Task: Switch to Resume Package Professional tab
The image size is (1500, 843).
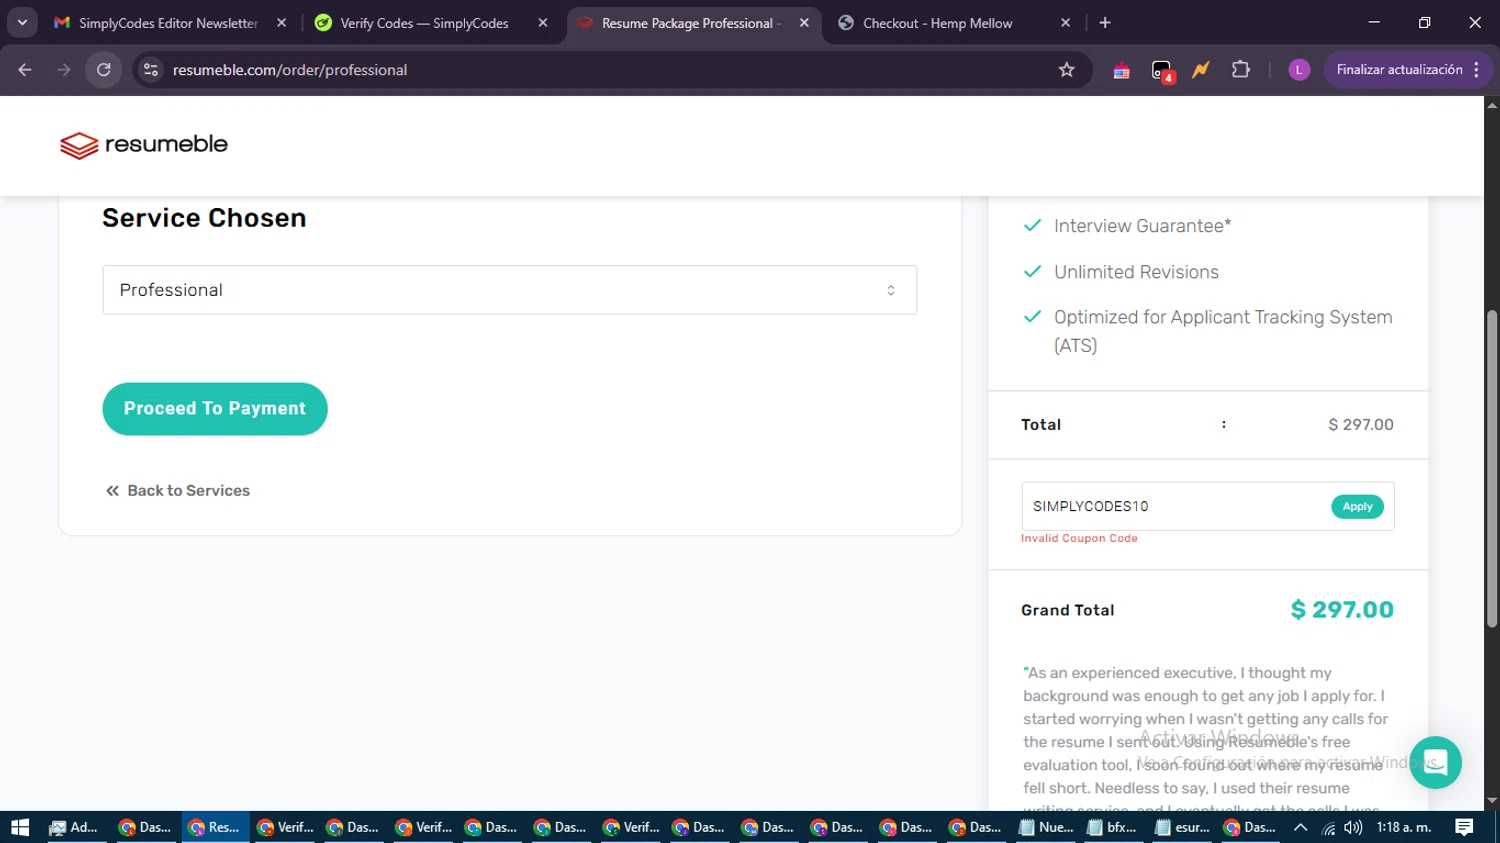Action: point(690,23)
